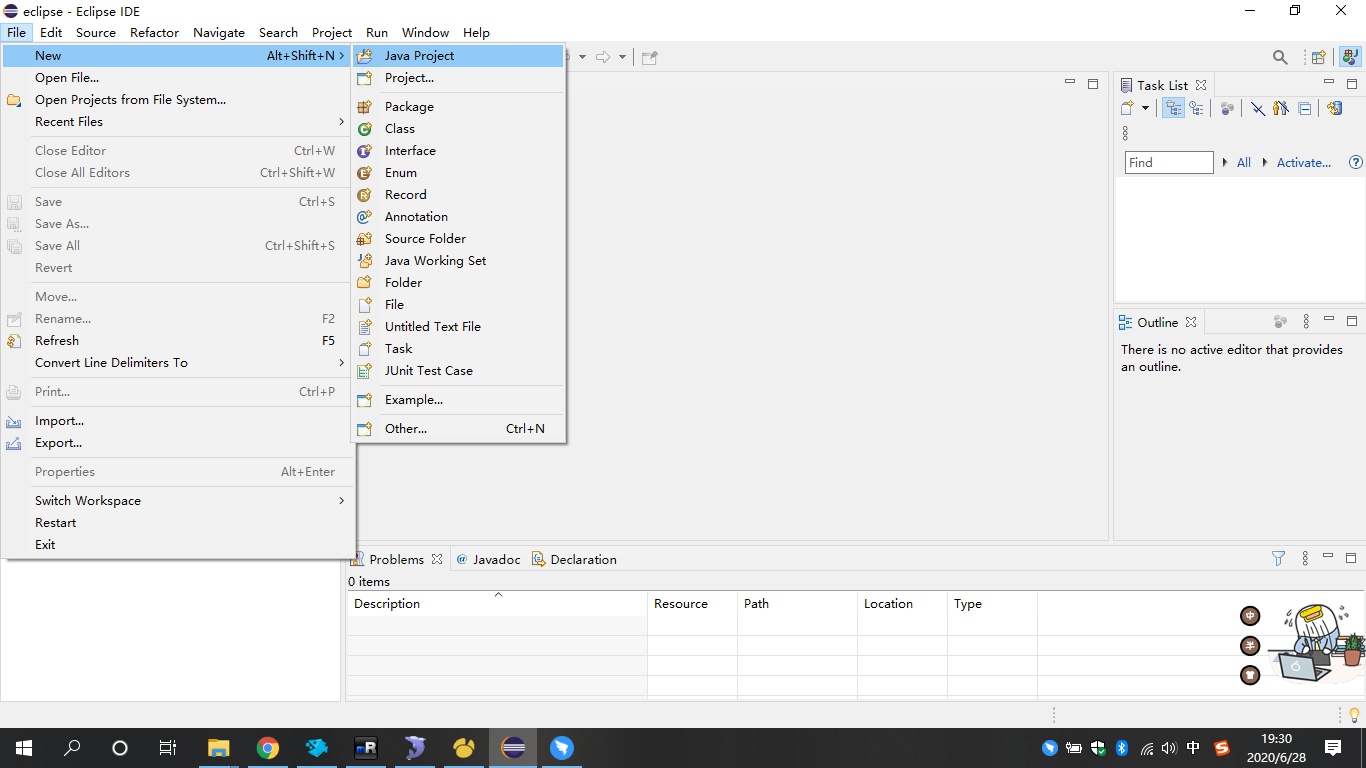Click the Resource column header
The height and width of the screenshot is (768, 1366).
point(692,604)
